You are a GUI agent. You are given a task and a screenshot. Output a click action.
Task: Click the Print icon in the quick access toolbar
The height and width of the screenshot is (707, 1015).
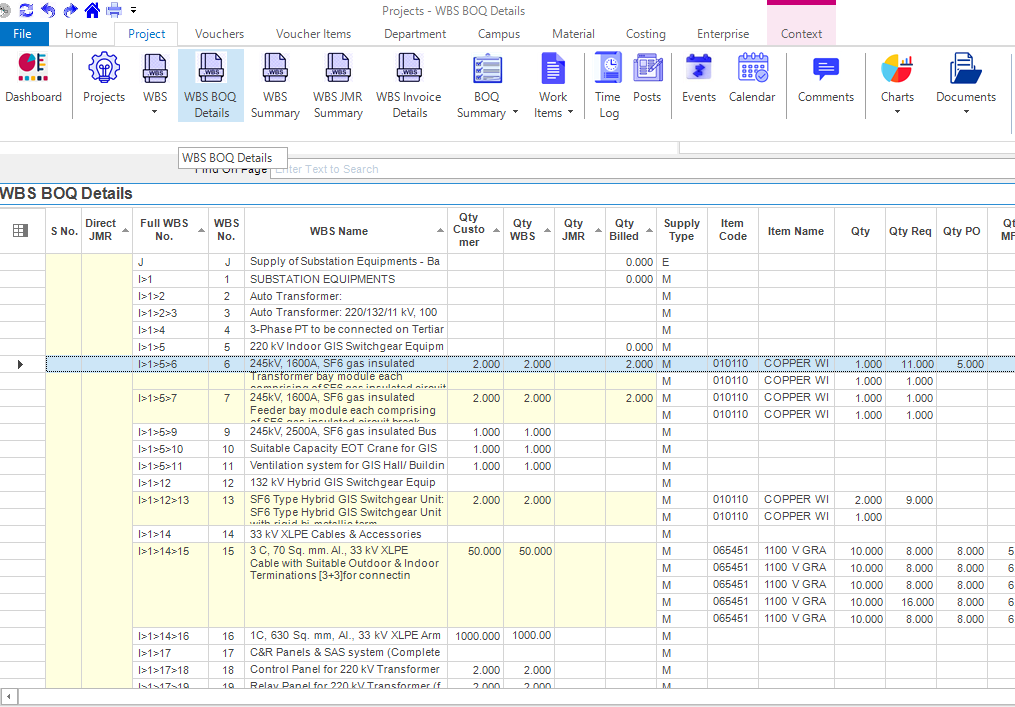point(114,10)
